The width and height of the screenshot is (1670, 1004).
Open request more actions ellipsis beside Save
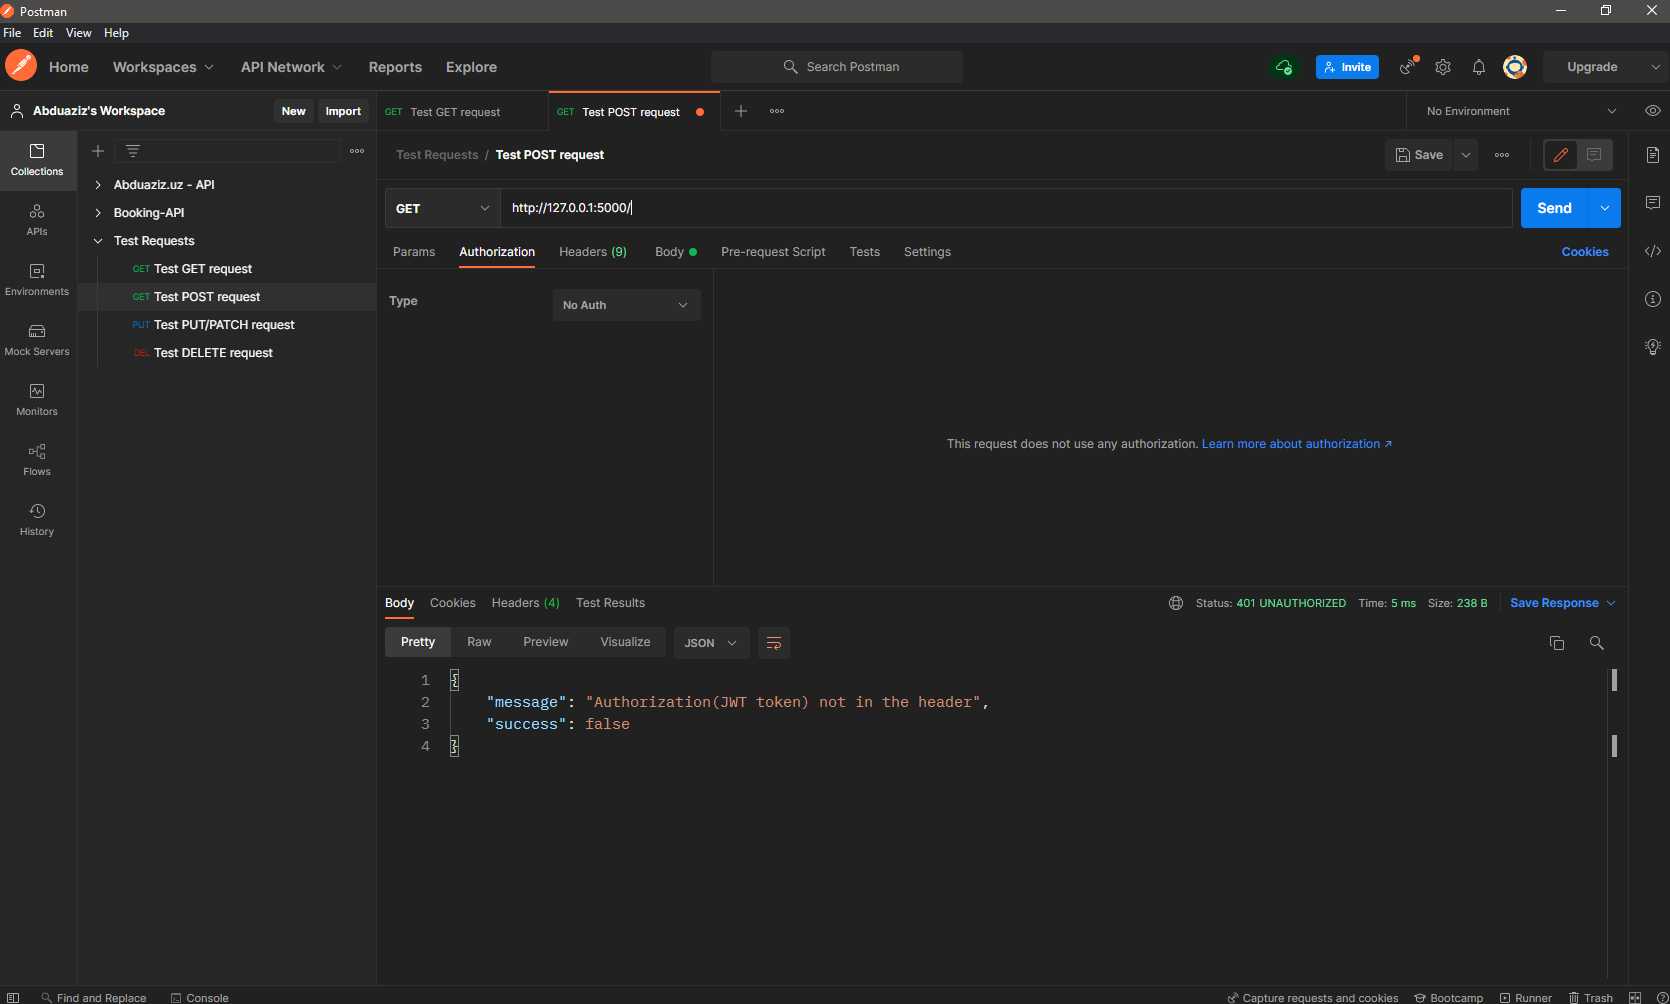click(x=1502, y=155)
